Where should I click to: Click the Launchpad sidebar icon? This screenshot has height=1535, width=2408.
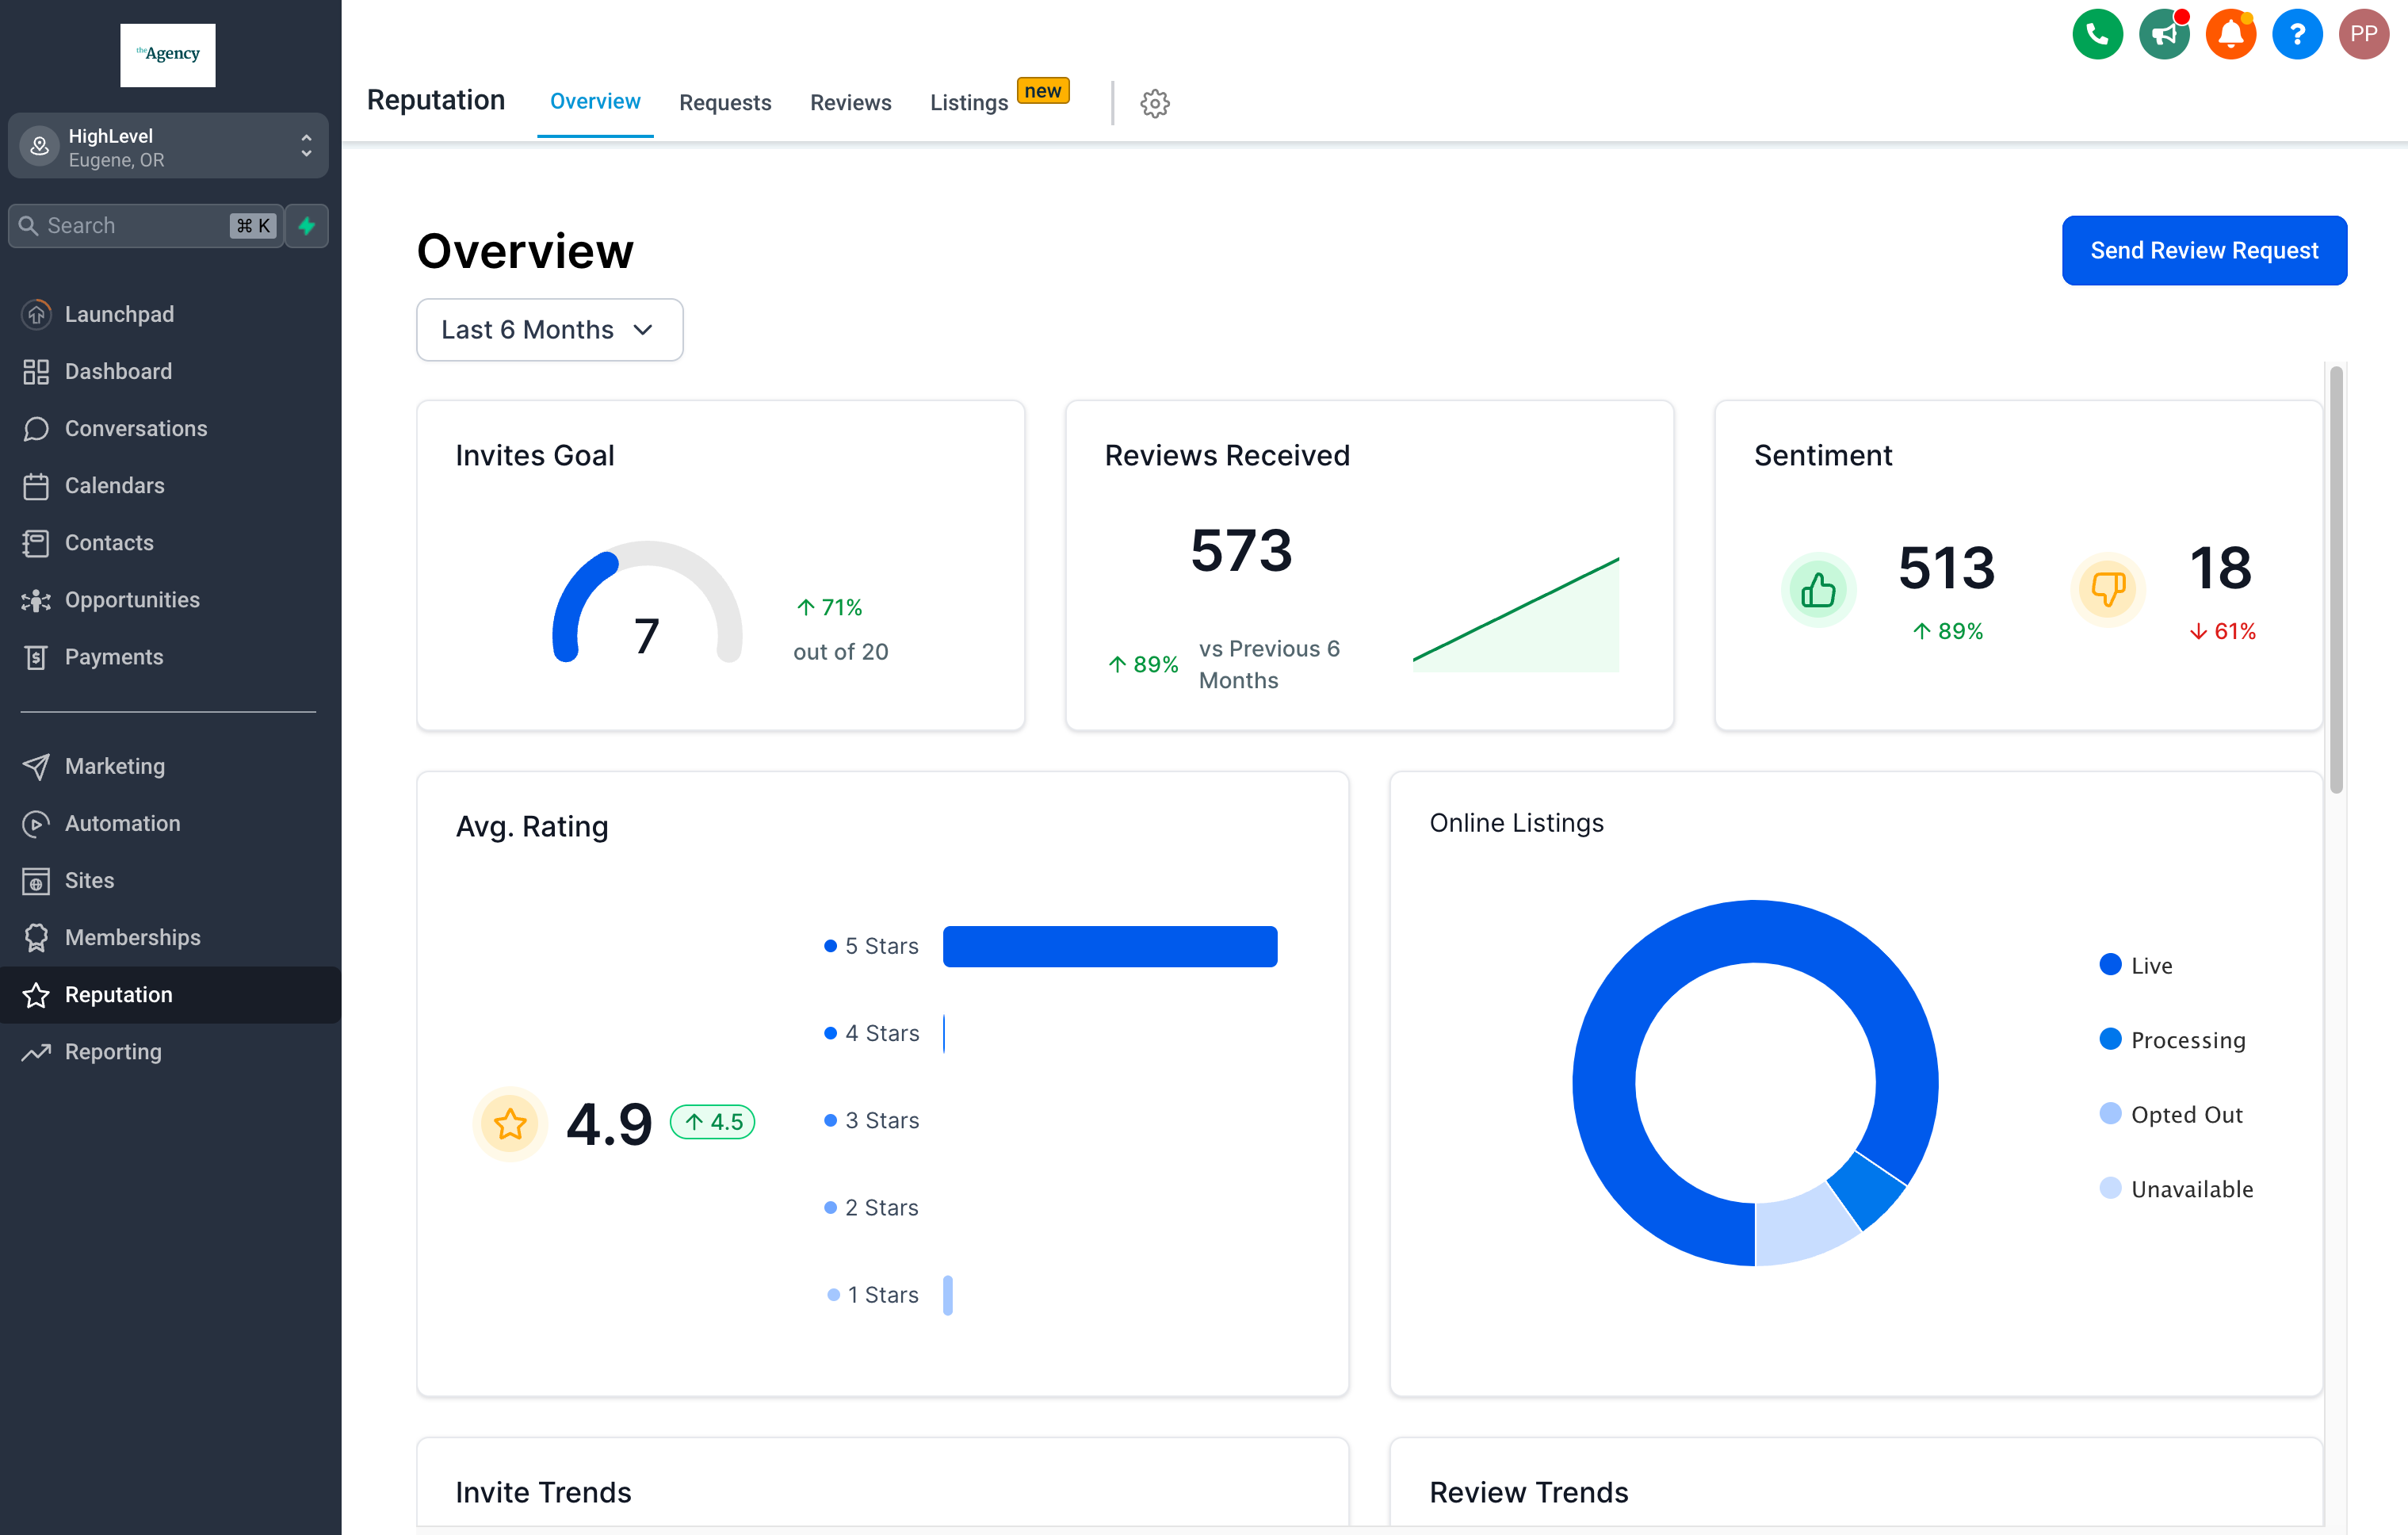(36, 314)
